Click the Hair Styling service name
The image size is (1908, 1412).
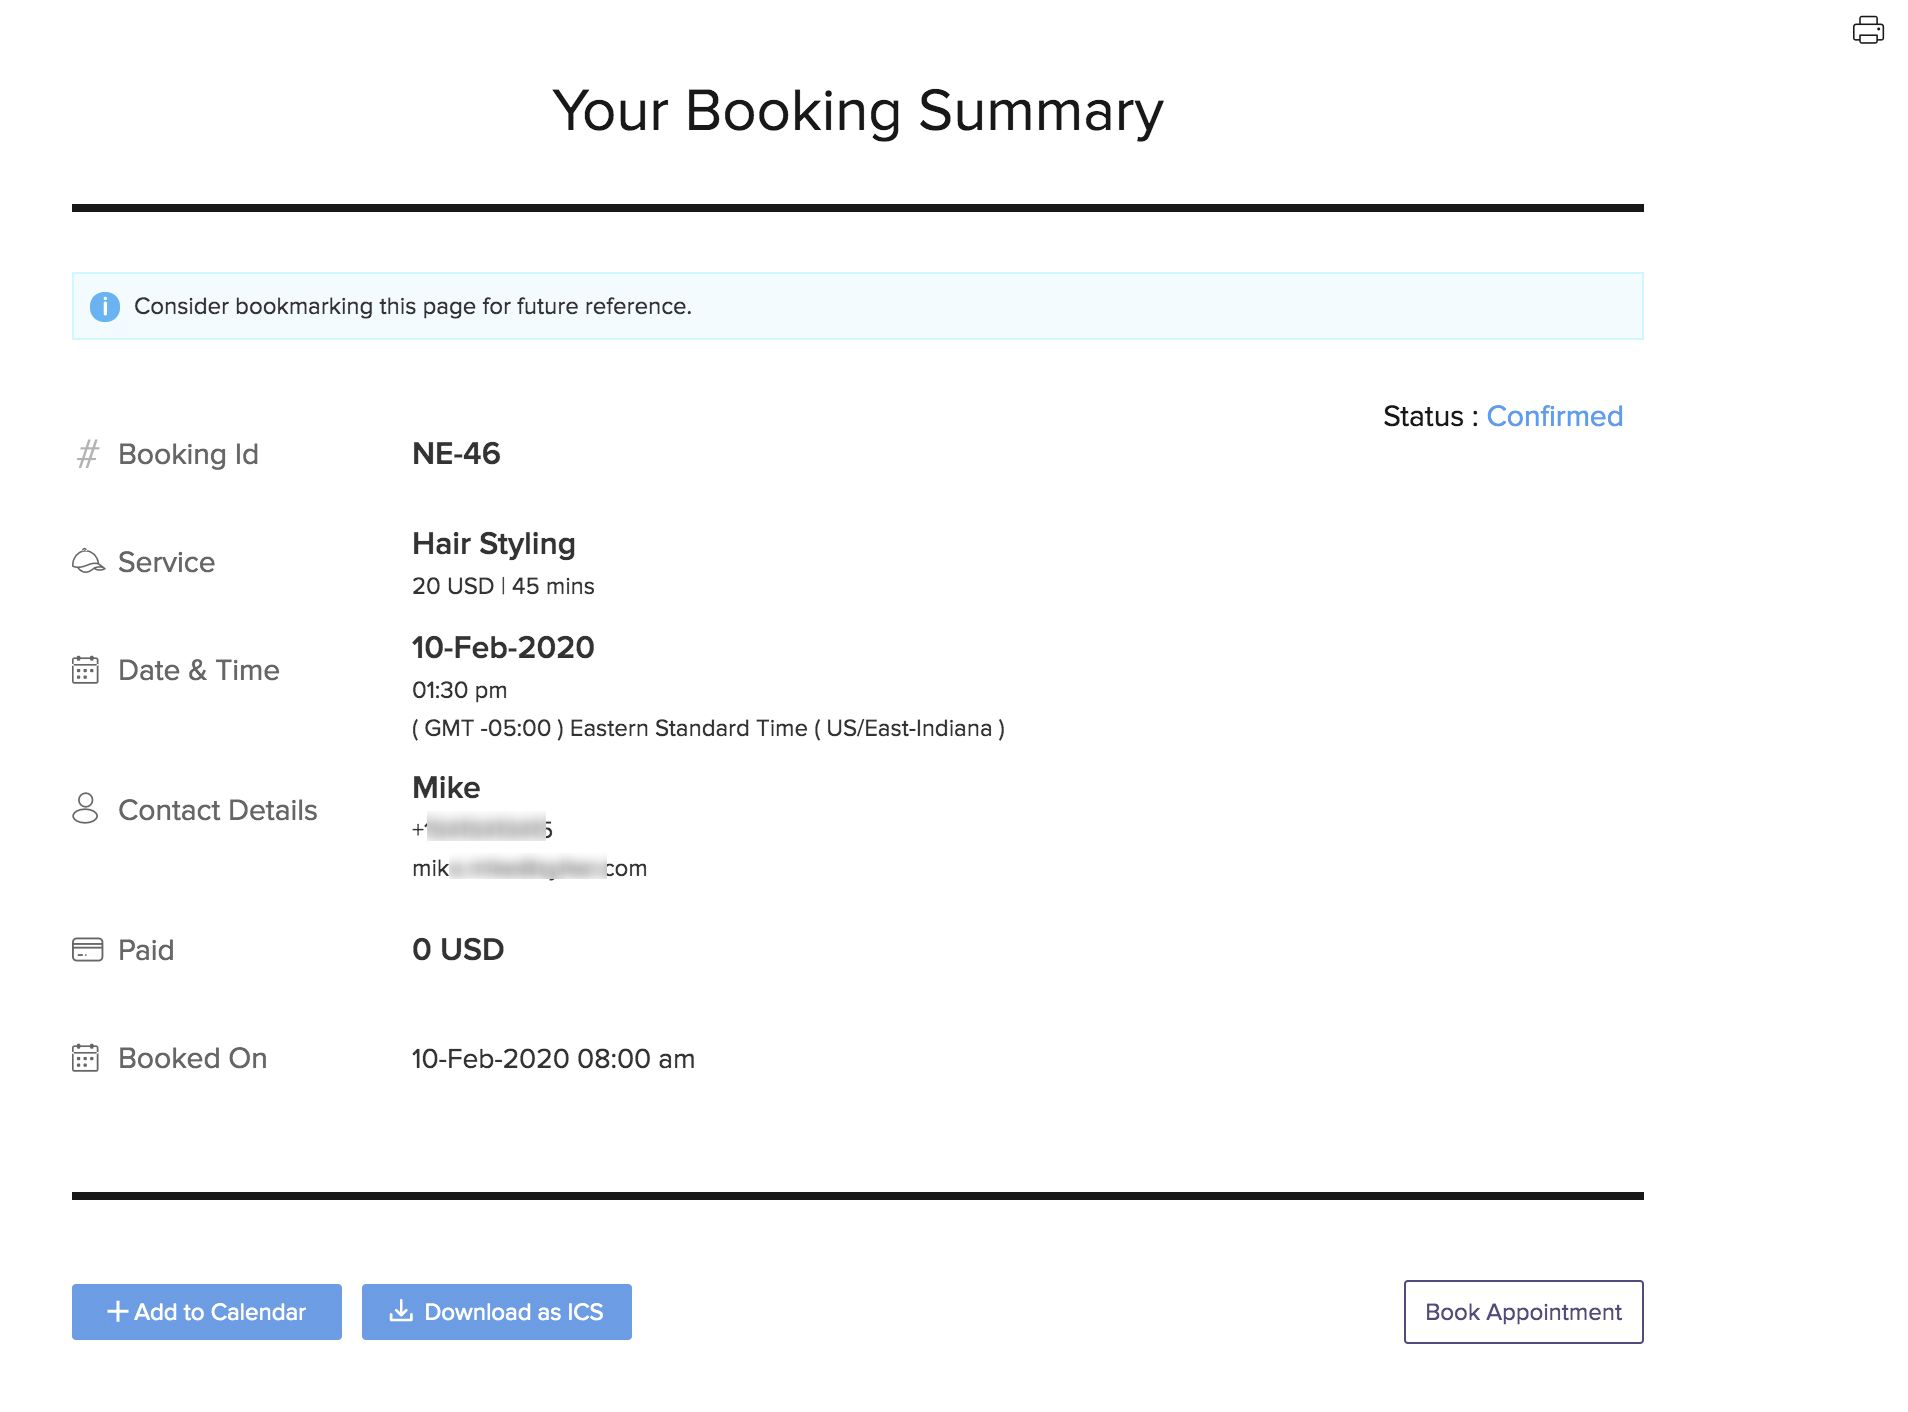(x=493, y=543)
